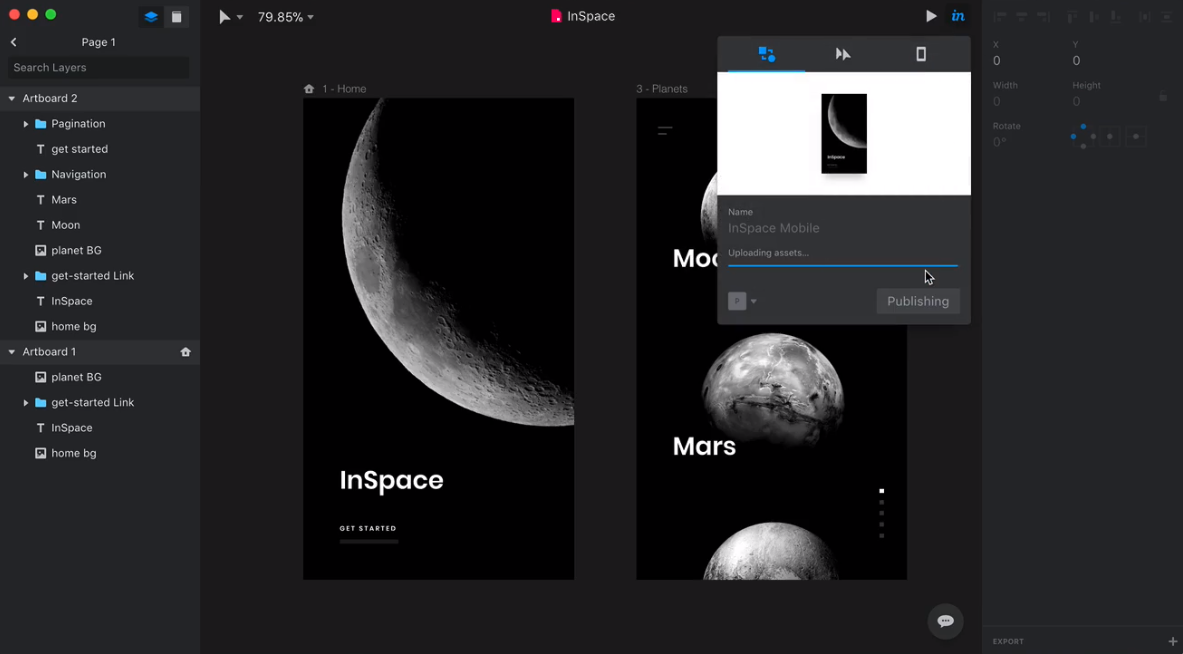This screenshot has width=1183, height=654.
Task: Click the hamburger menu on Planets artboard
Action: click(x=665, y=130)
